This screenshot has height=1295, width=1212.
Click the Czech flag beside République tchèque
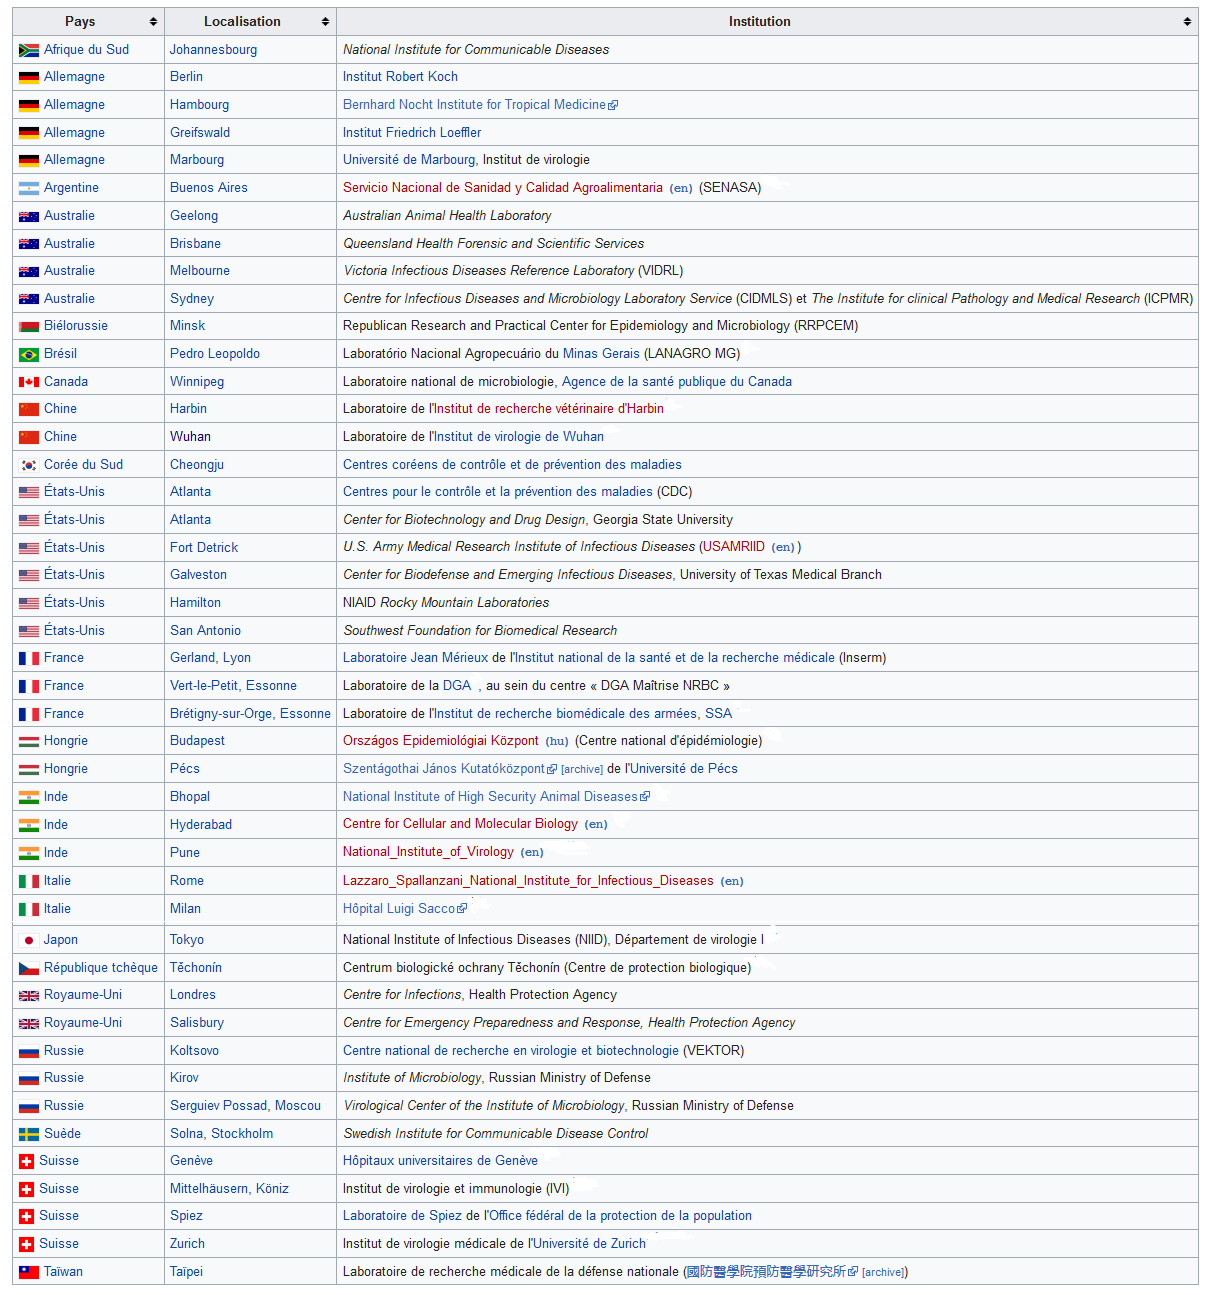(x=29, y=968)
